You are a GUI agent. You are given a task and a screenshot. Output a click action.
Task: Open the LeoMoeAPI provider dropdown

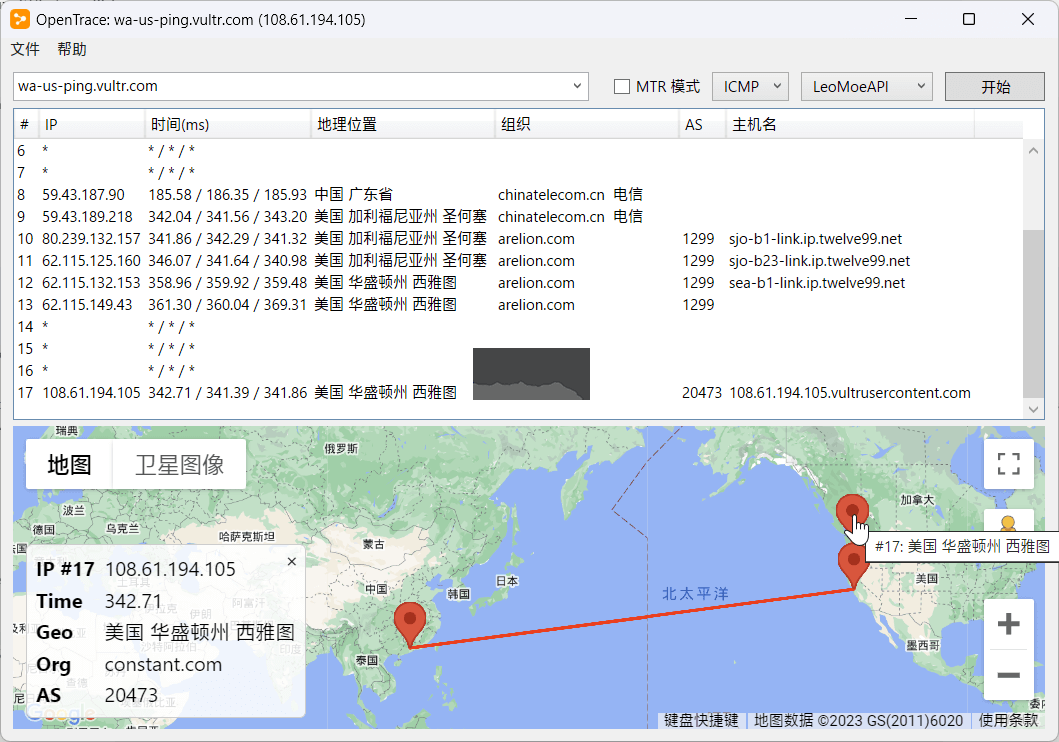[866, 87]
